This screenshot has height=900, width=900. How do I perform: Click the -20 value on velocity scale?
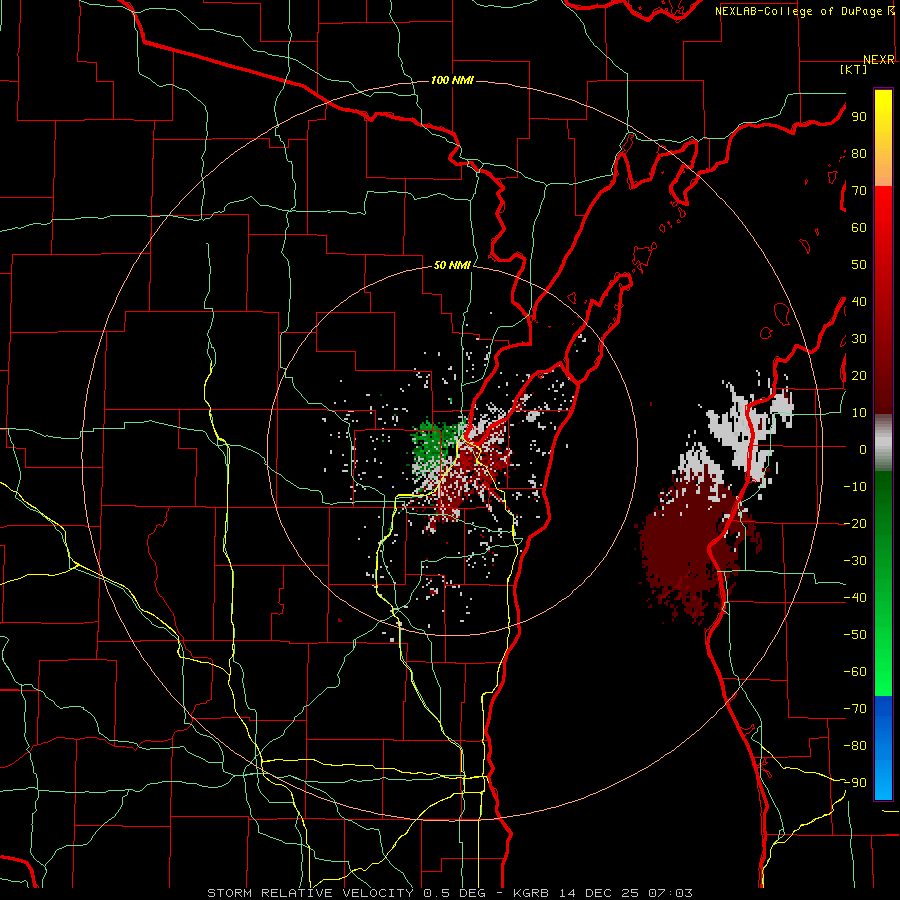[x=855, y=523]
